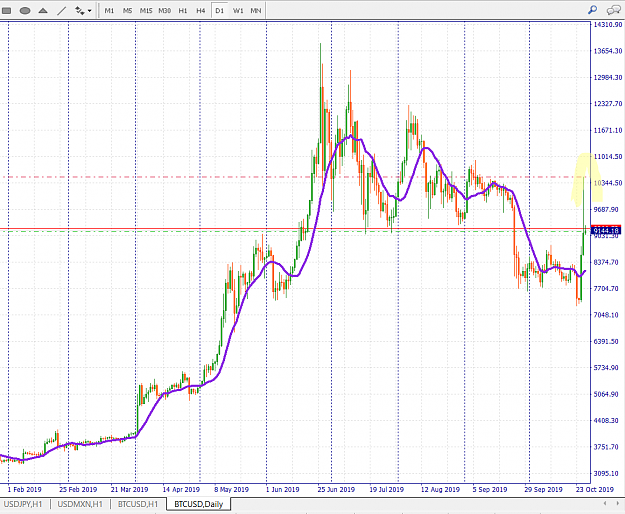Click the 12 Aug 2019 date label
The height and width of the screenshot is (514, 625).
440,489
